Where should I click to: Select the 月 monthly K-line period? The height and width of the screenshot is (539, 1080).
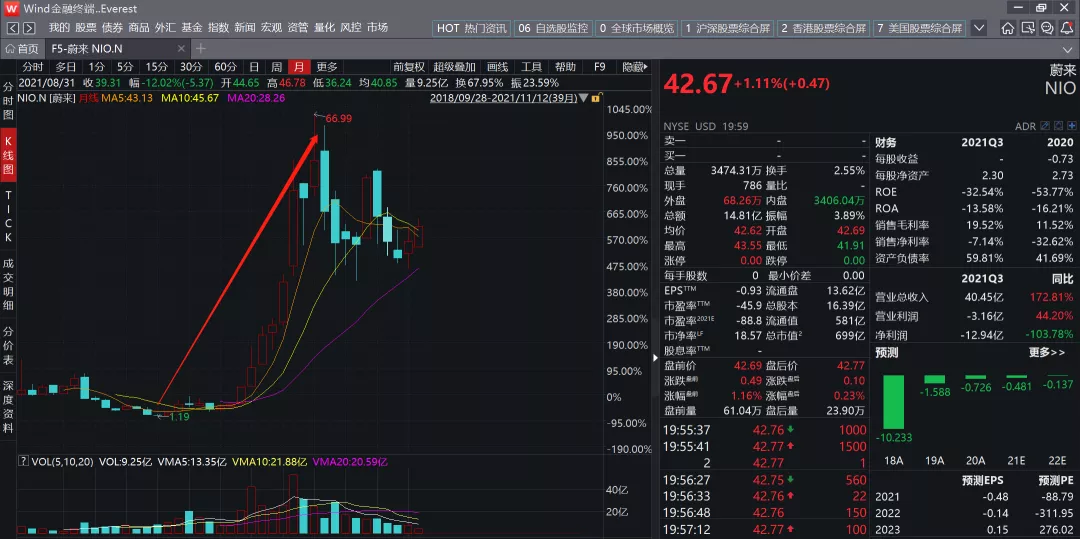pyautogui.click(x=299, y=67)
